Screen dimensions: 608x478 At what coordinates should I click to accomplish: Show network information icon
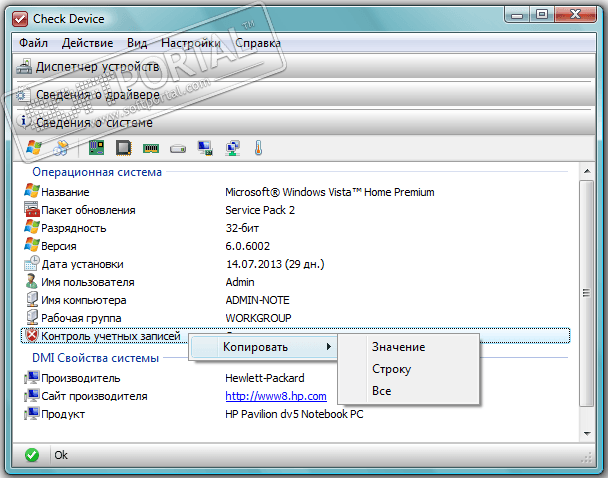tap(232, 148)
